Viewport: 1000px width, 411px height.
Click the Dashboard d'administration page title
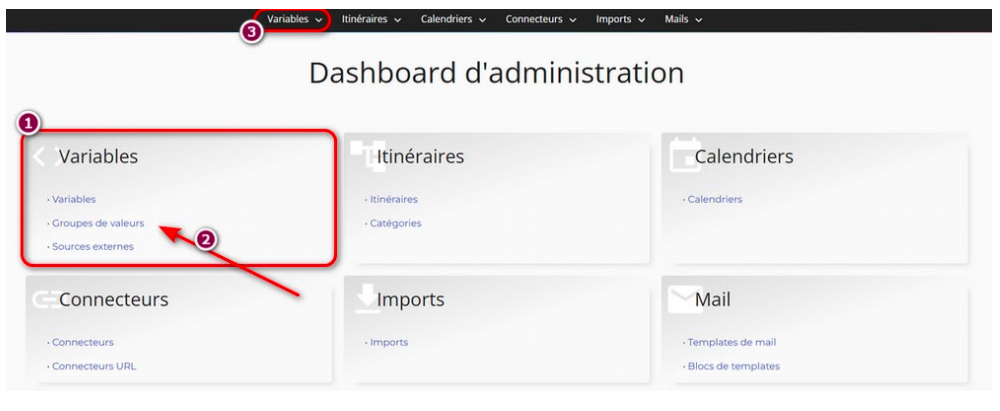[496, 73]
